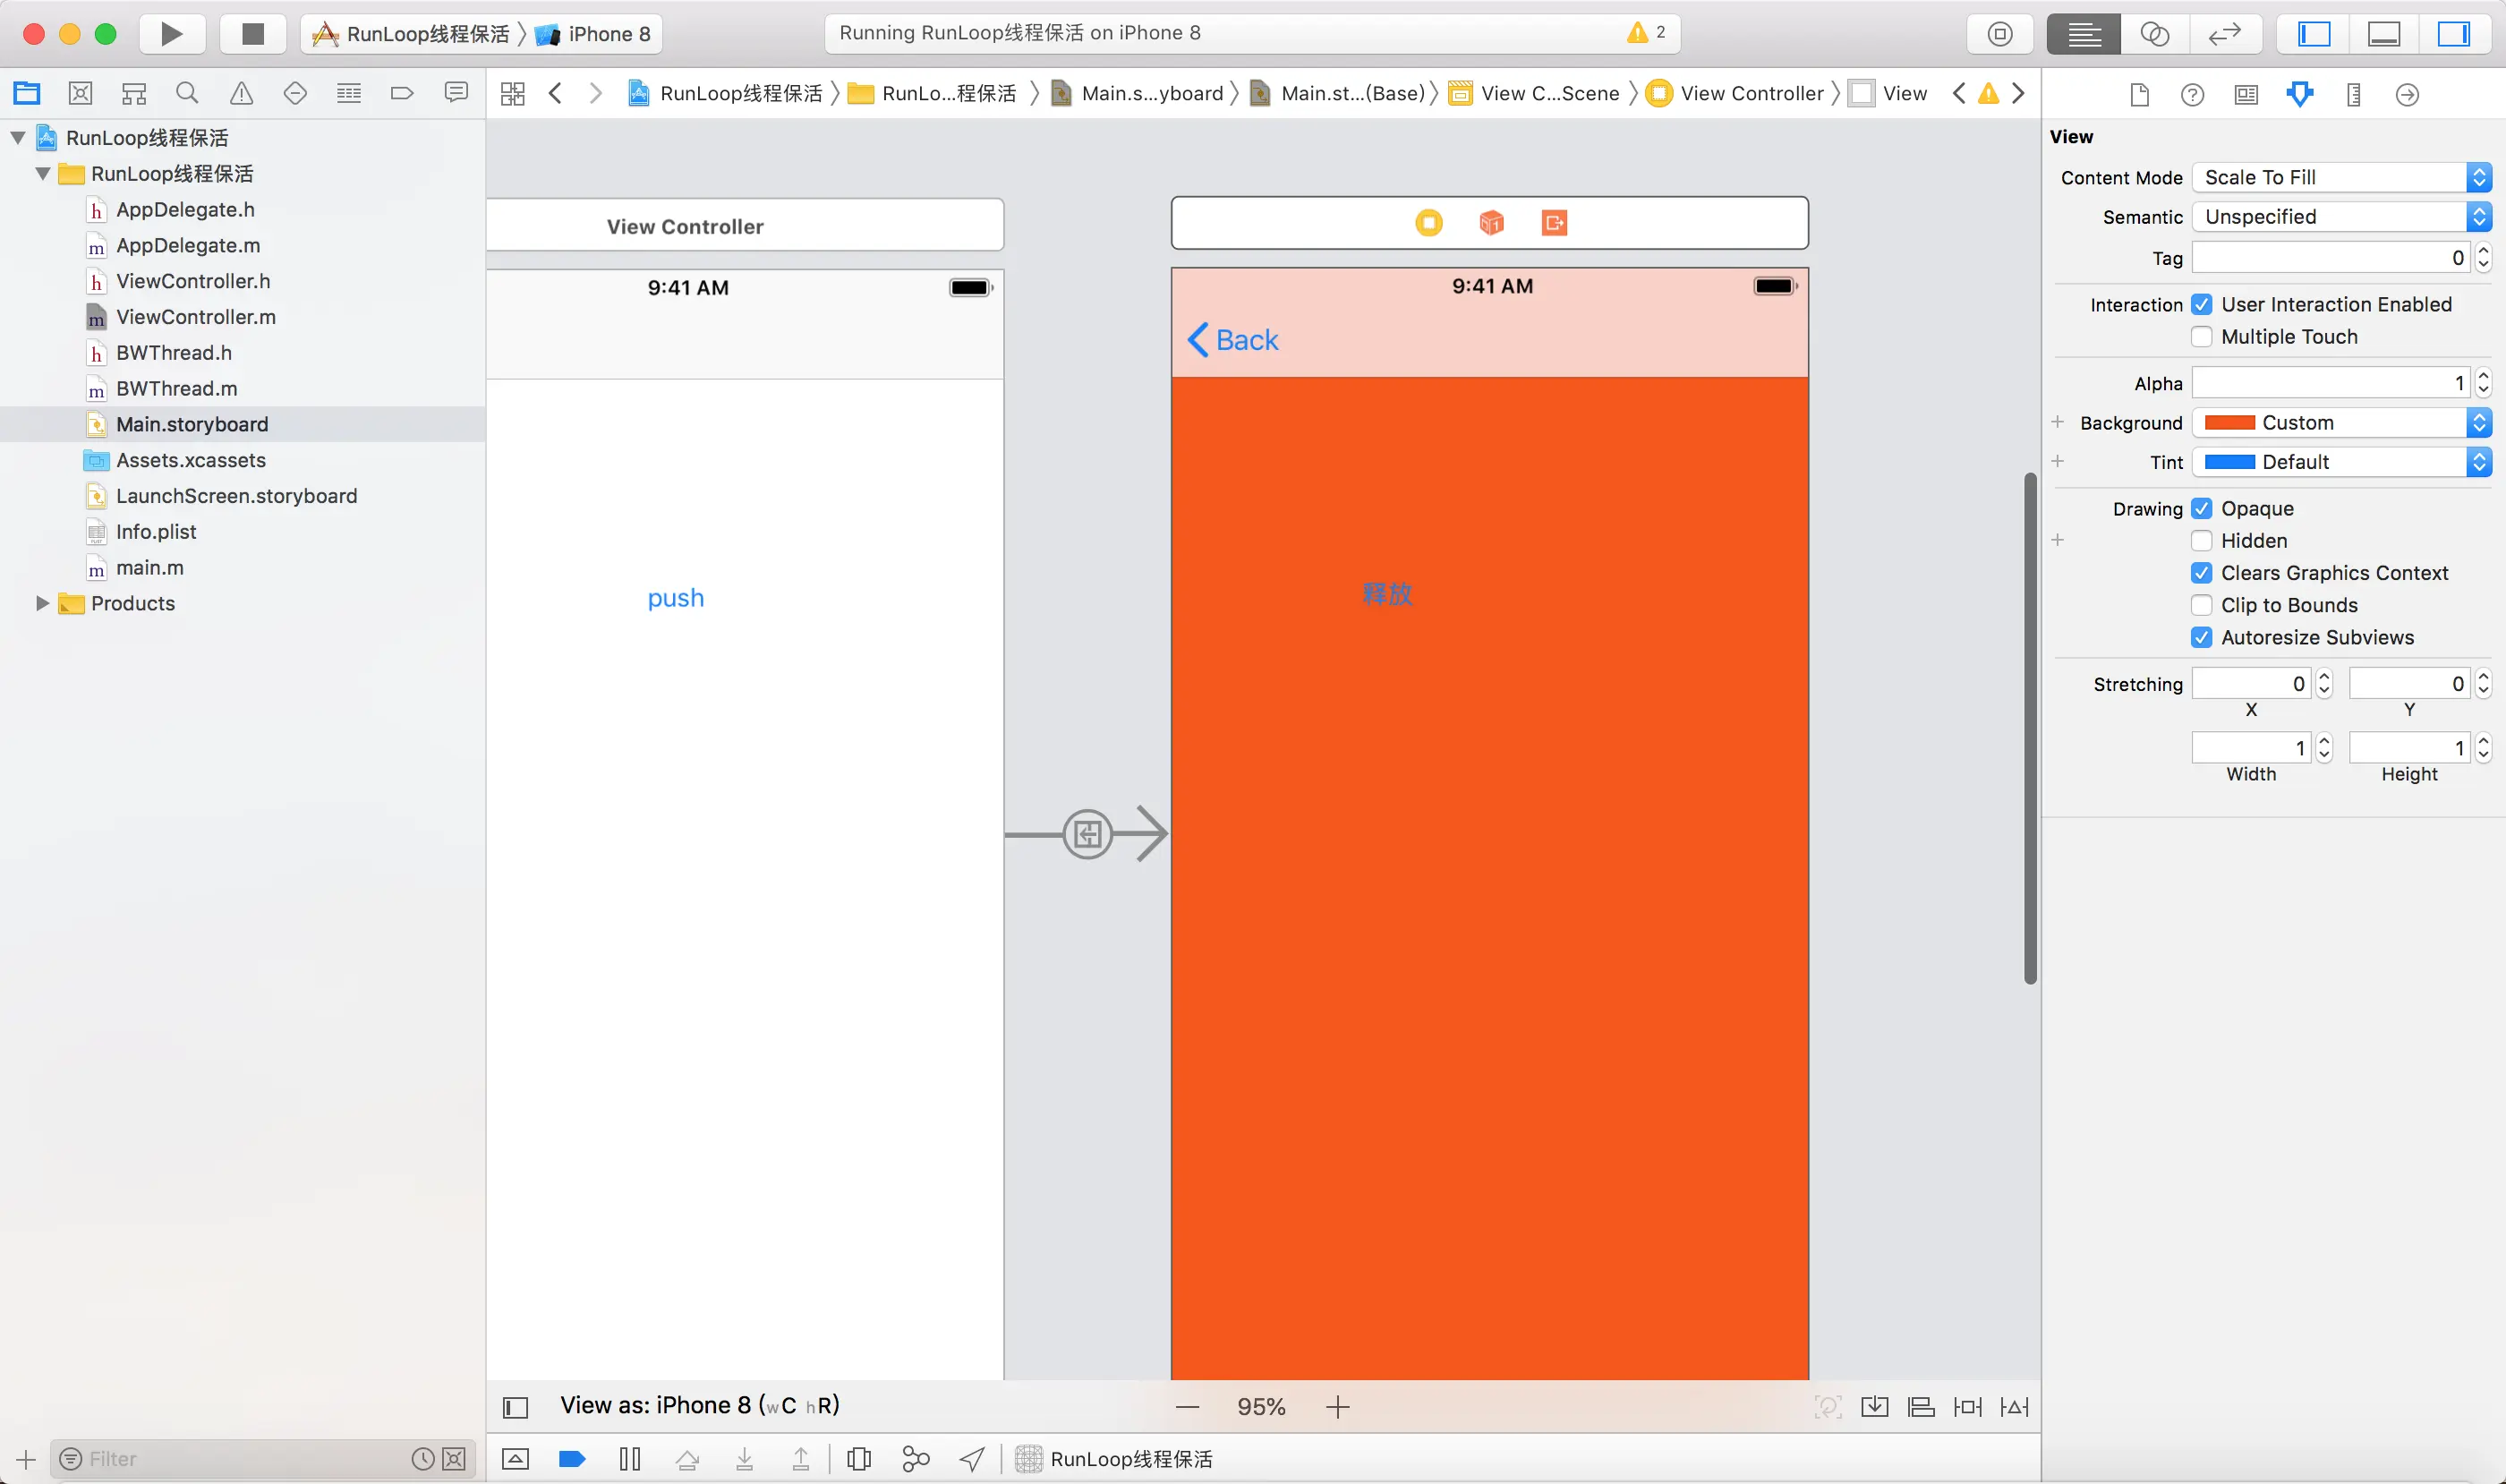Enable Clip to Bounds
The width and height of the screenshot is (2506, 1484).
2201,605
